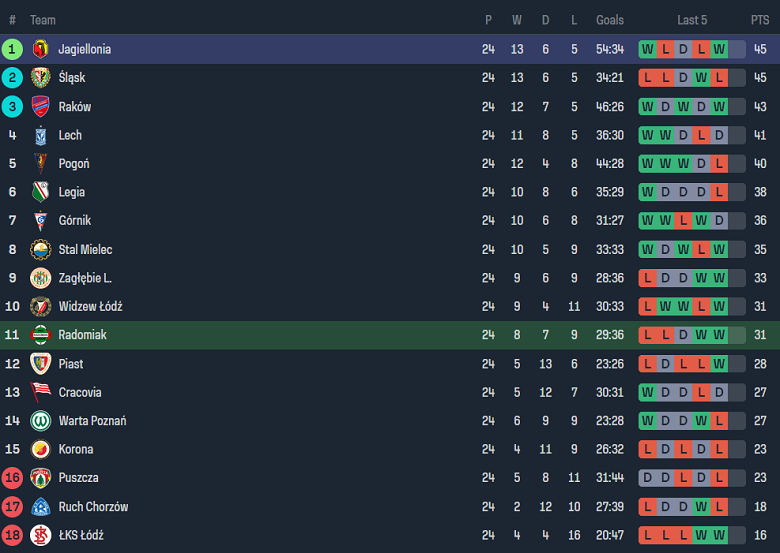
Task: Click the Raków club crest icon
Action: point(40,106)
